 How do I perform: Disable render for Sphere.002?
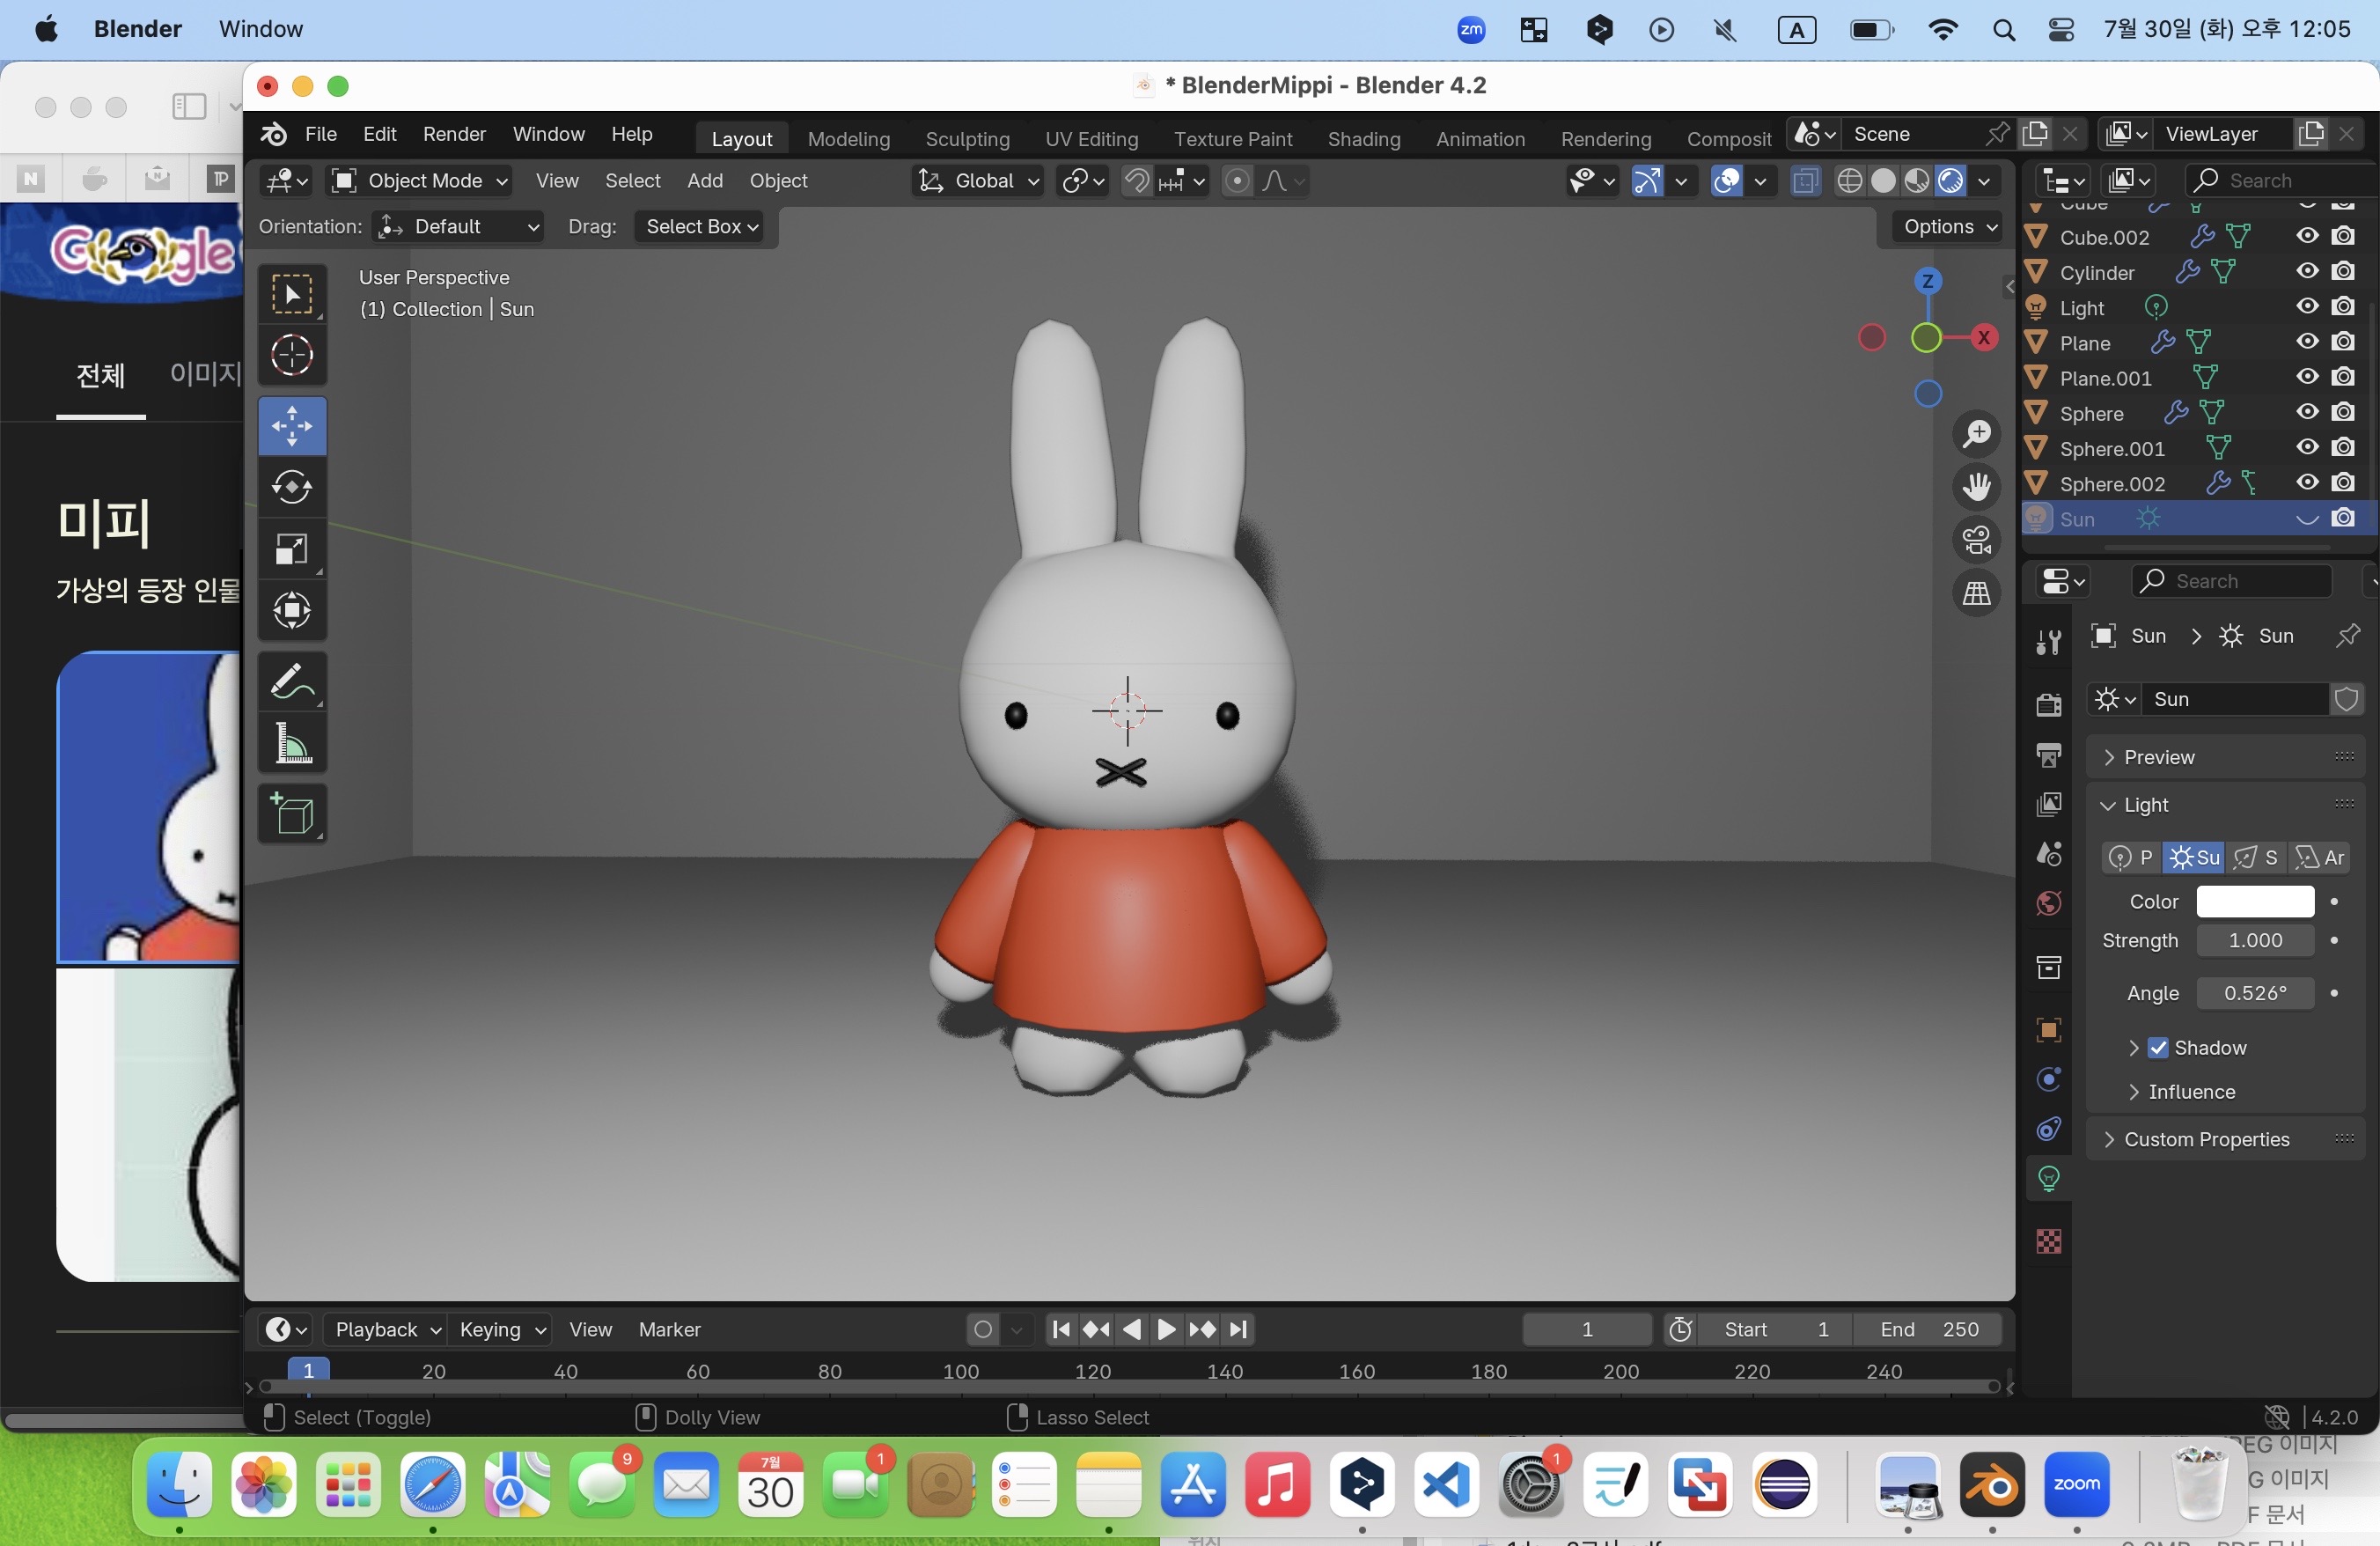[x=2343, y=483]
